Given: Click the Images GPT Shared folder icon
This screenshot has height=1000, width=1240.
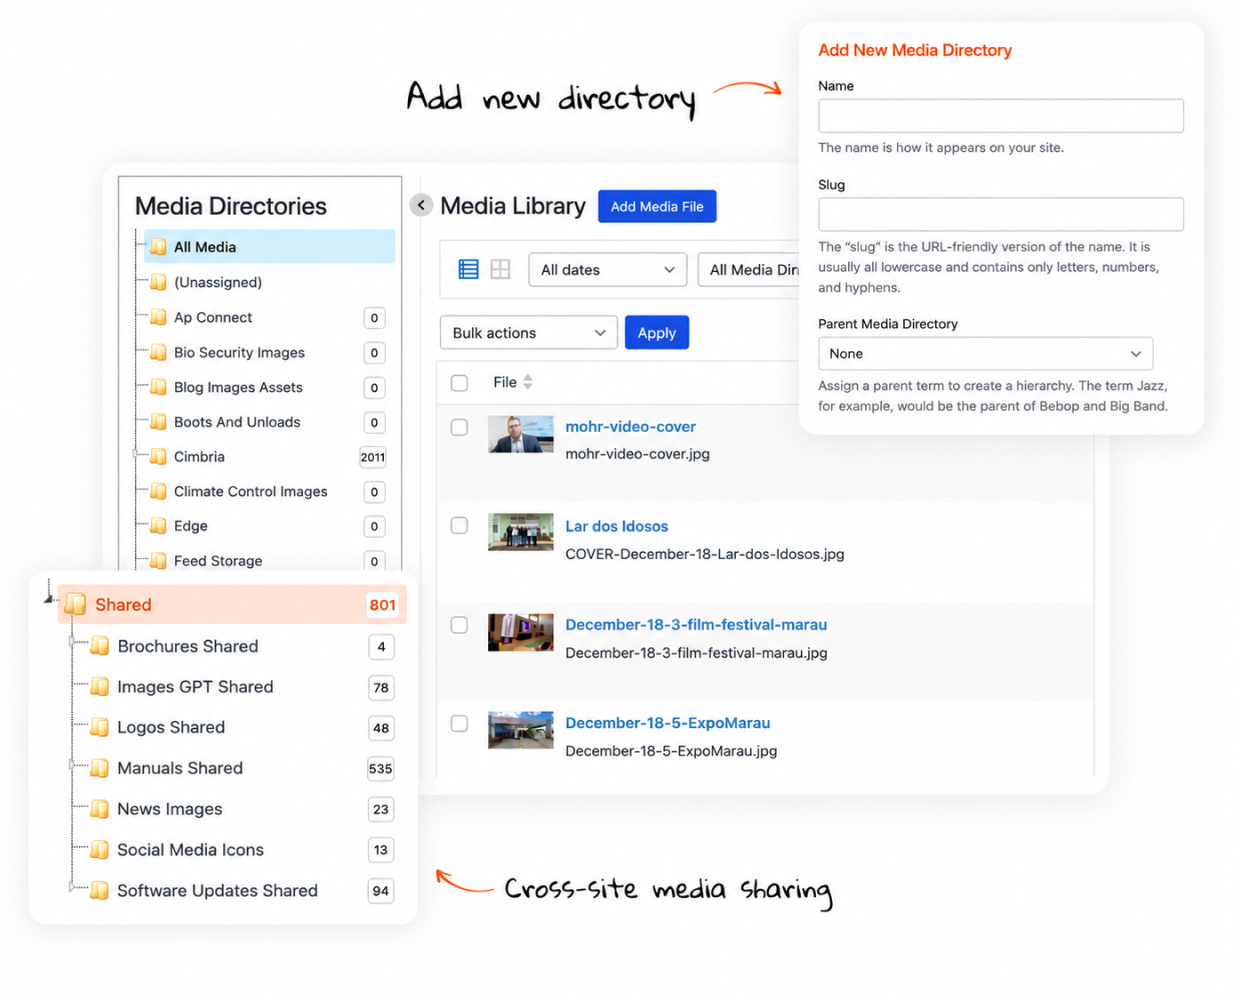Looking at the screenshot, I should [x=99, y=687].
